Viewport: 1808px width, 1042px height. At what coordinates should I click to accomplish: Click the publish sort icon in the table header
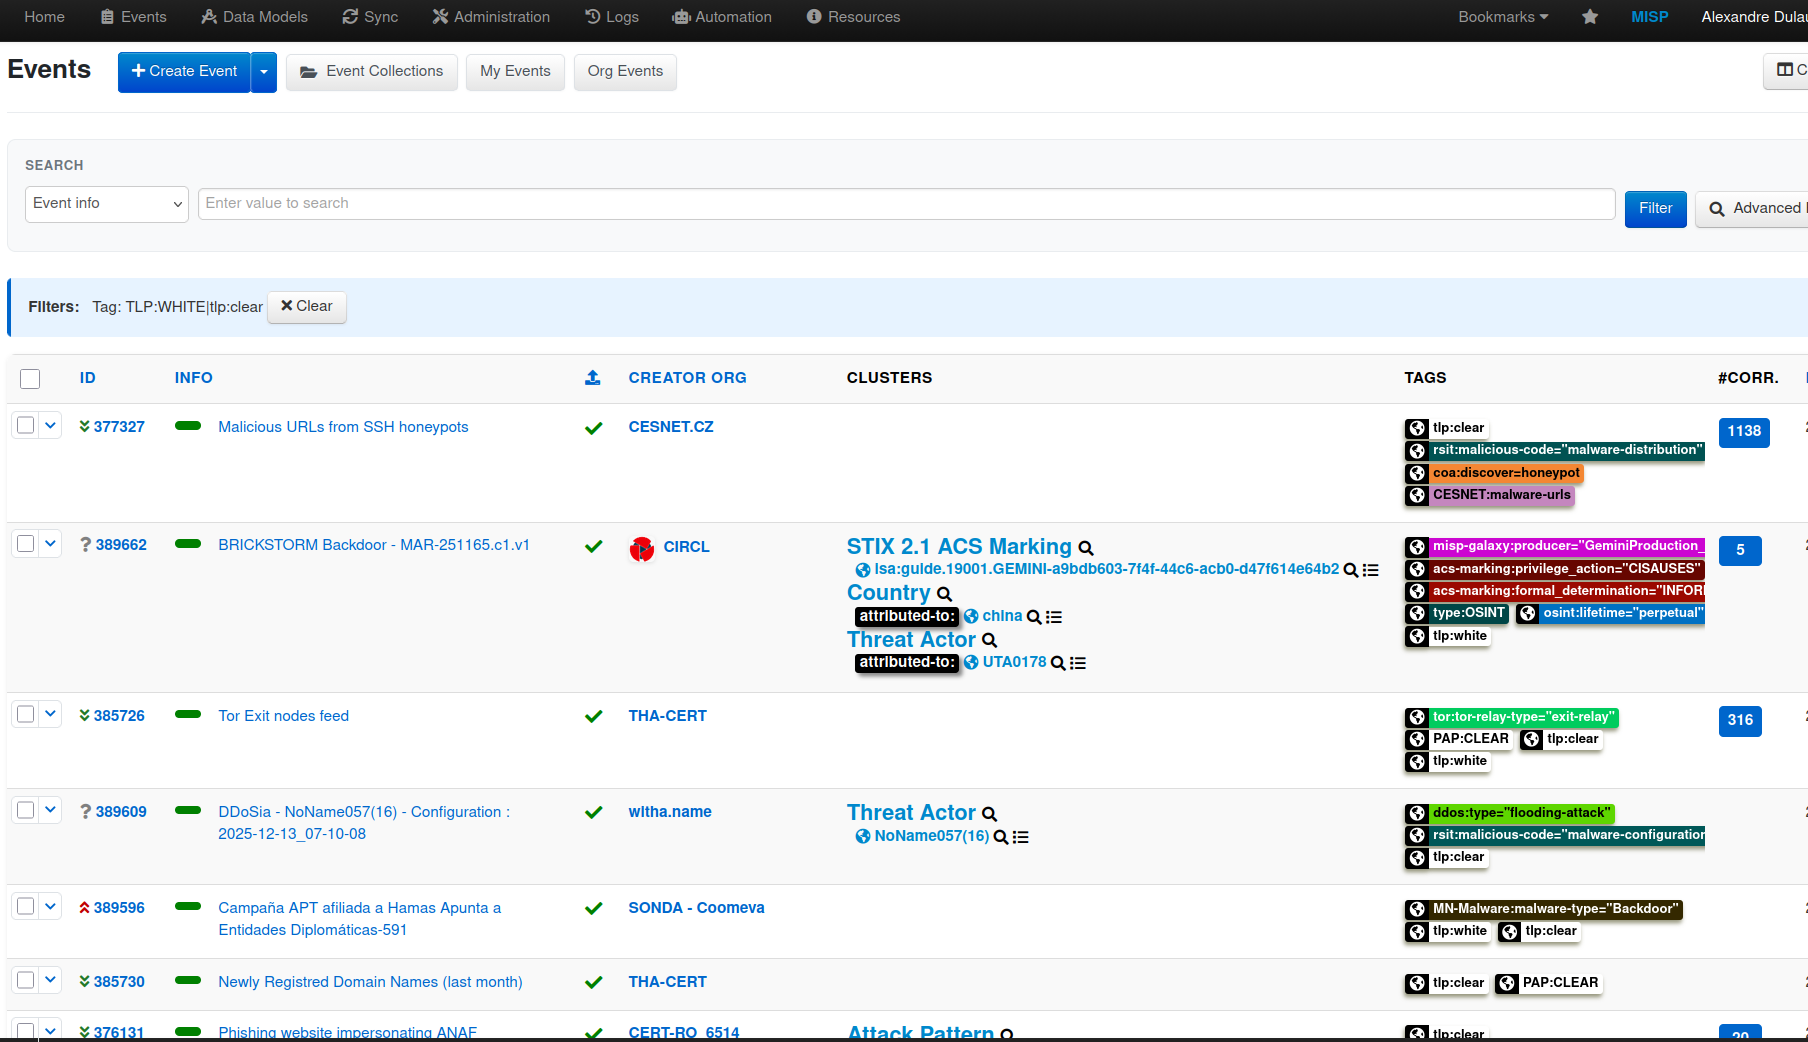click(593, 377)
